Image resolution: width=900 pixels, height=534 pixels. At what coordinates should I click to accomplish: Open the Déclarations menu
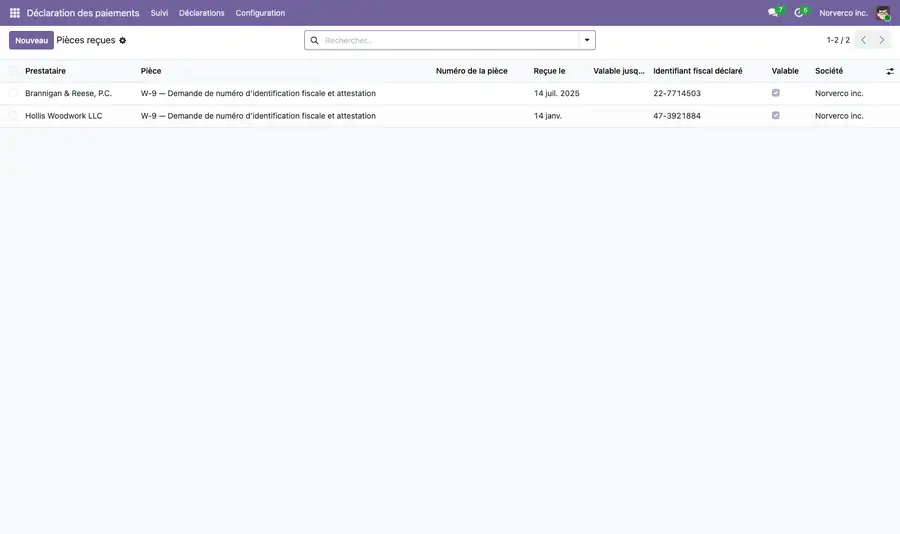pos(201,13)
